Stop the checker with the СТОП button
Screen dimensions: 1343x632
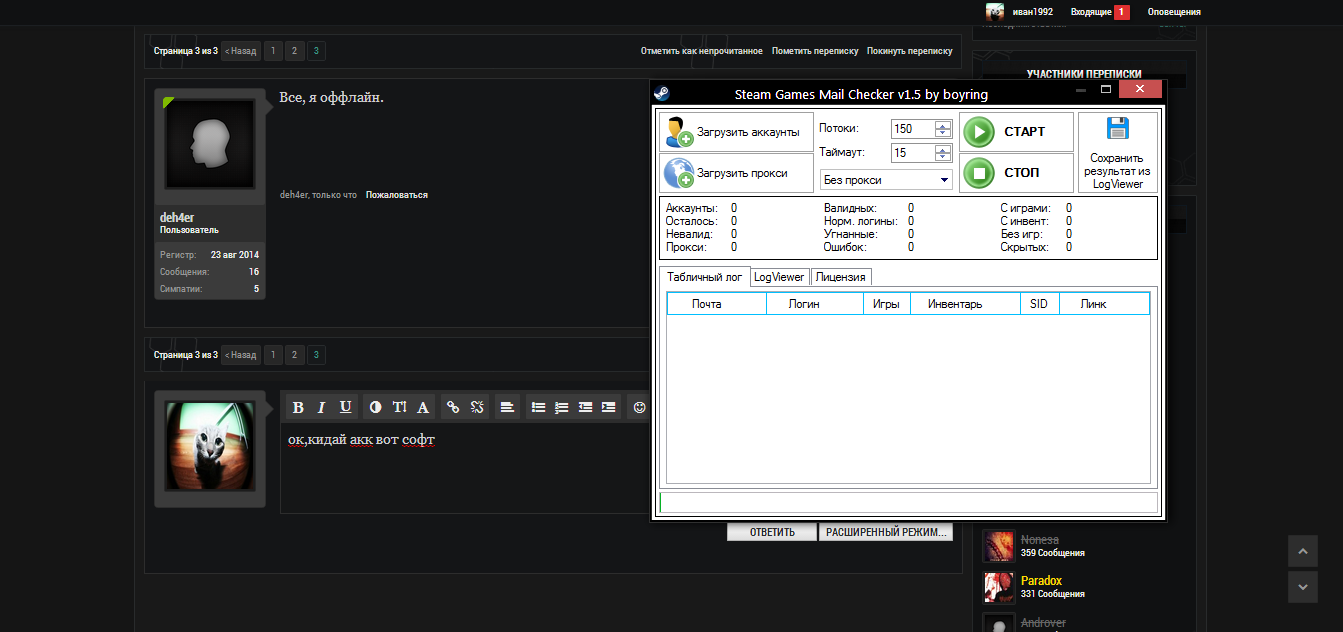coord(1016,173)
